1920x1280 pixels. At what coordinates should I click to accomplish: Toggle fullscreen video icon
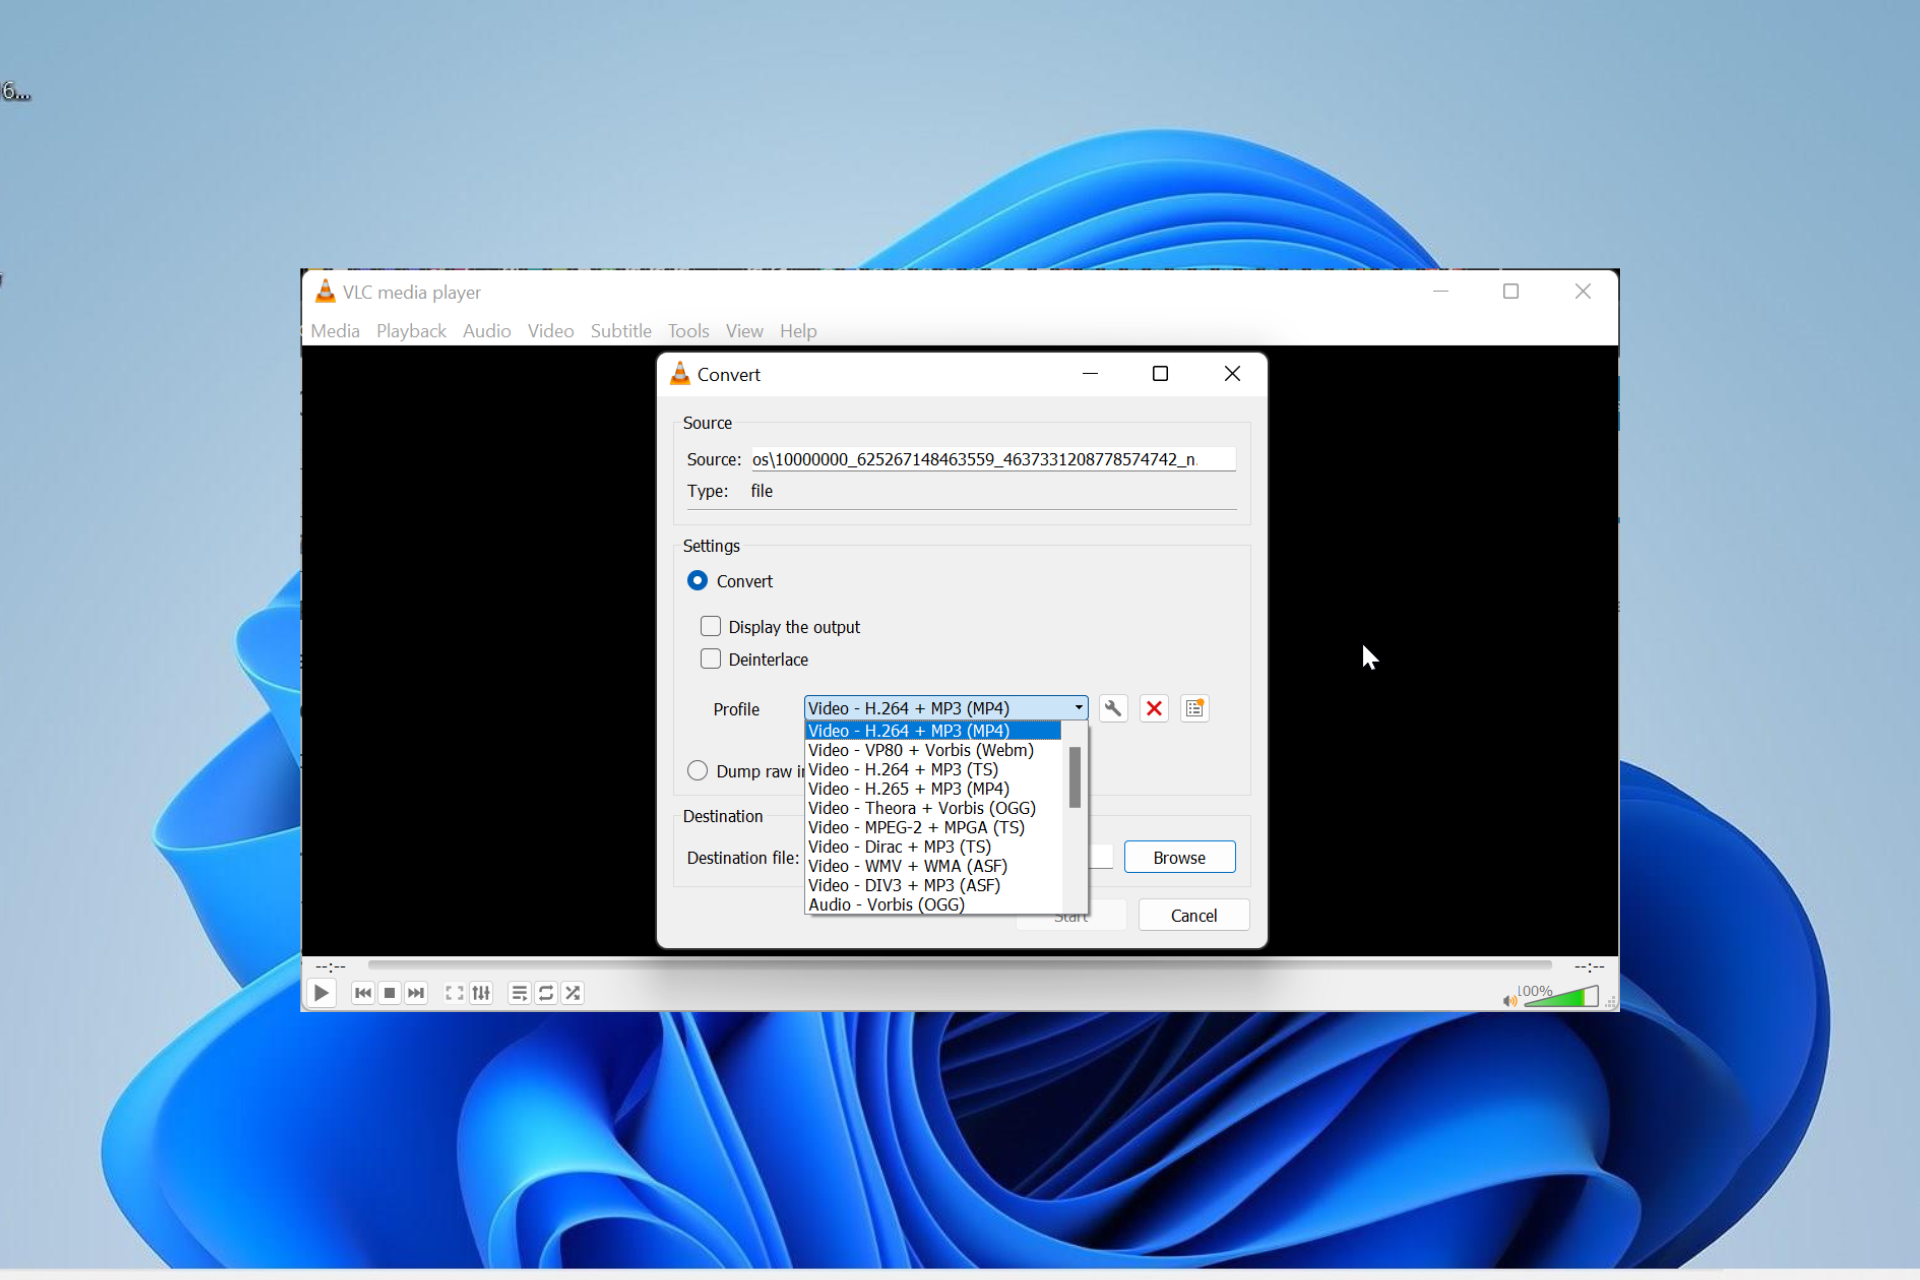[454, 993]
